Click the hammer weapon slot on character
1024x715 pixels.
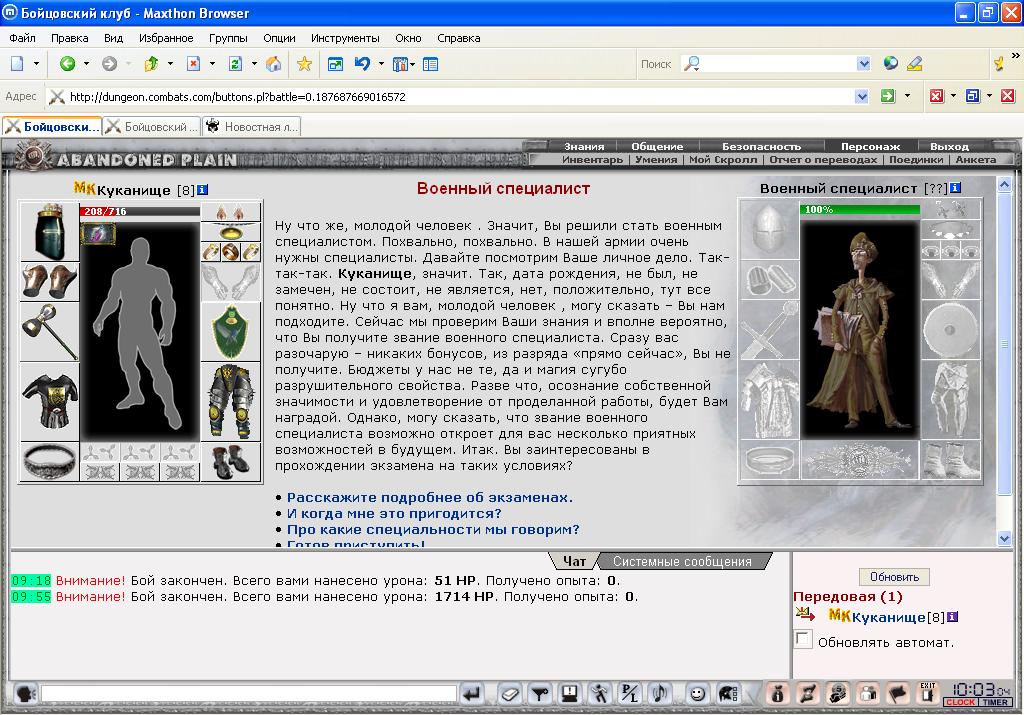pyautogui.click(x=50, y=332)
